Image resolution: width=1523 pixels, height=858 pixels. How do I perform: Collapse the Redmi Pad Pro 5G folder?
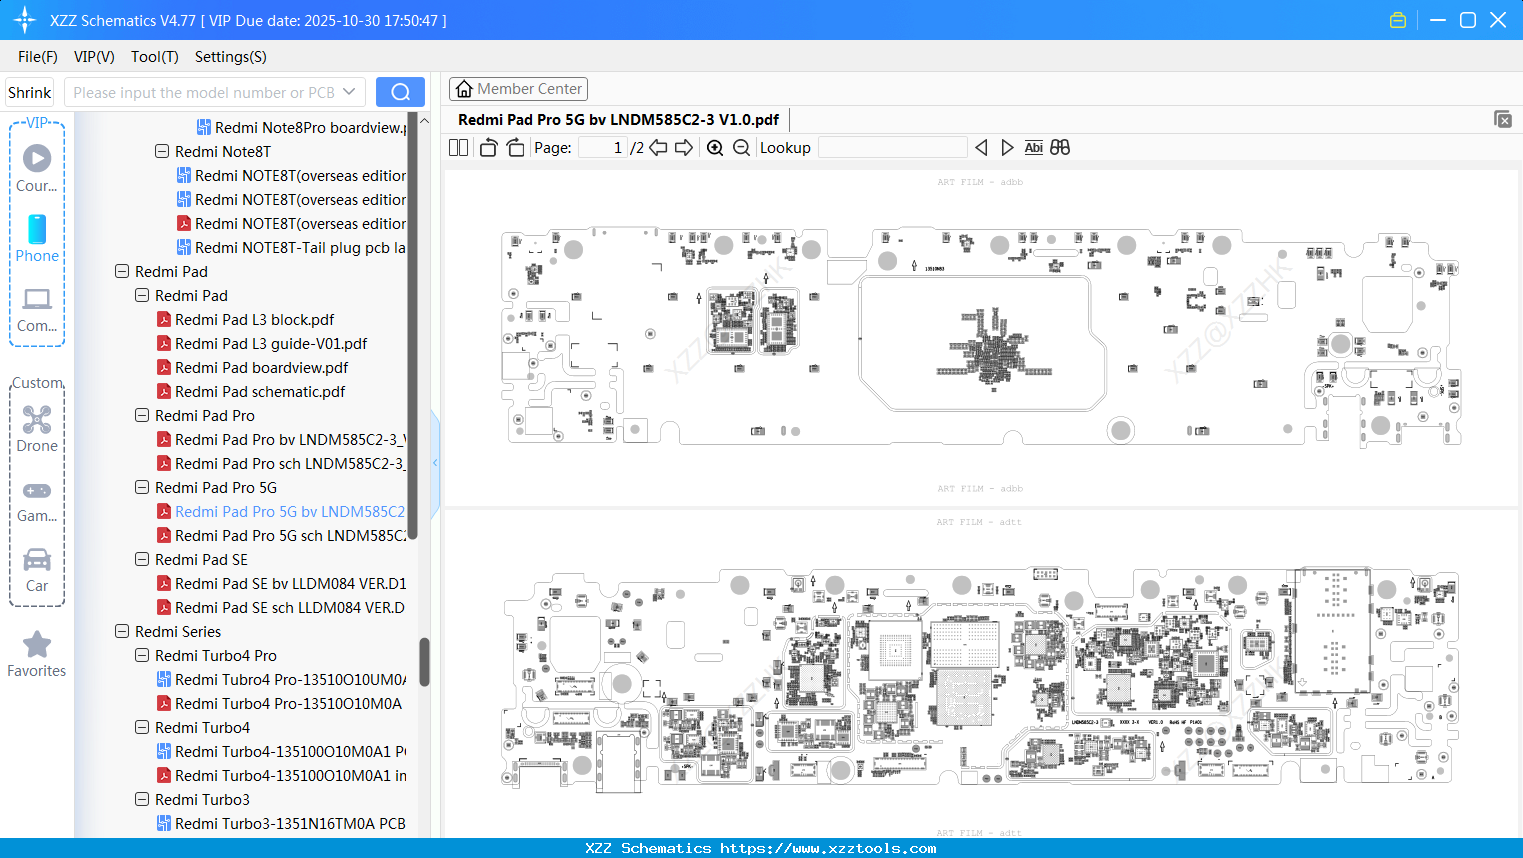click(142, 488)
